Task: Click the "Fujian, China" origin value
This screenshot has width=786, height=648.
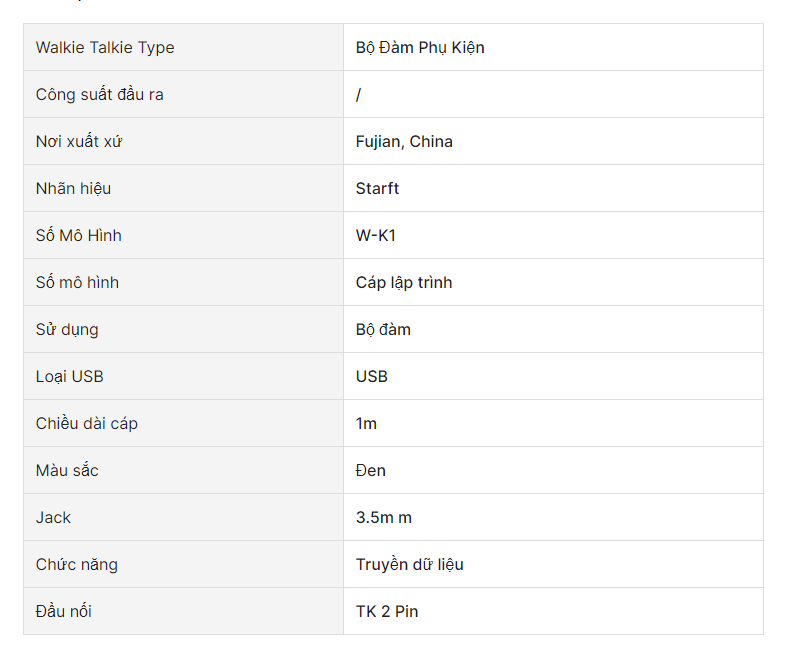Action: click(x=404, y=142)
